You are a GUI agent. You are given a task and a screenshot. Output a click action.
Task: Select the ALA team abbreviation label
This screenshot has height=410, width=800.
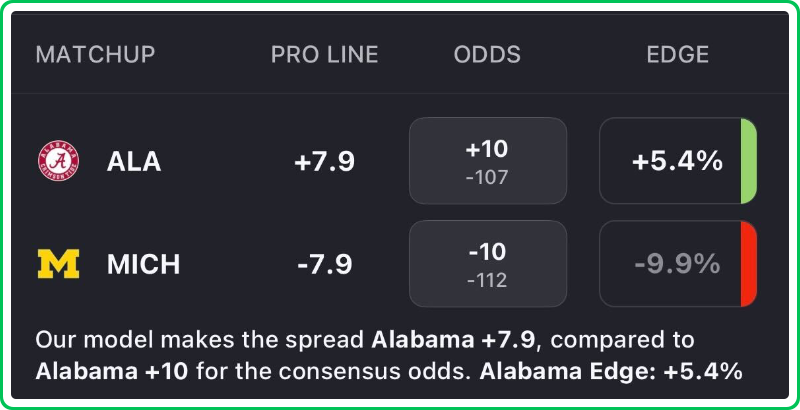(x=134, y=162)
